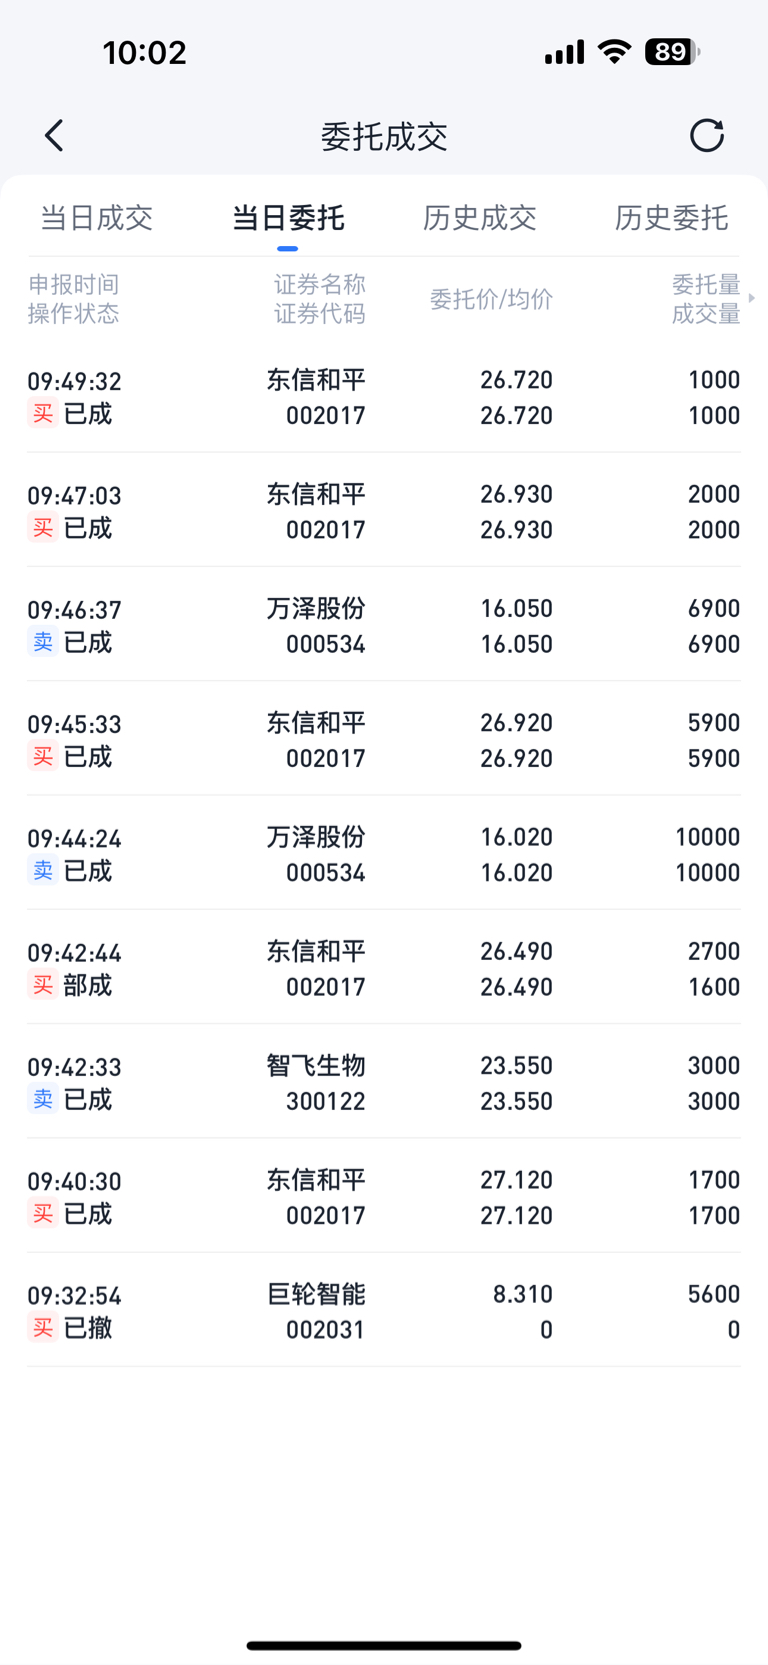Screen dimensions: 768x1665
Task: Open the 历史委托 tab
Action: click(x=671, y=218)
